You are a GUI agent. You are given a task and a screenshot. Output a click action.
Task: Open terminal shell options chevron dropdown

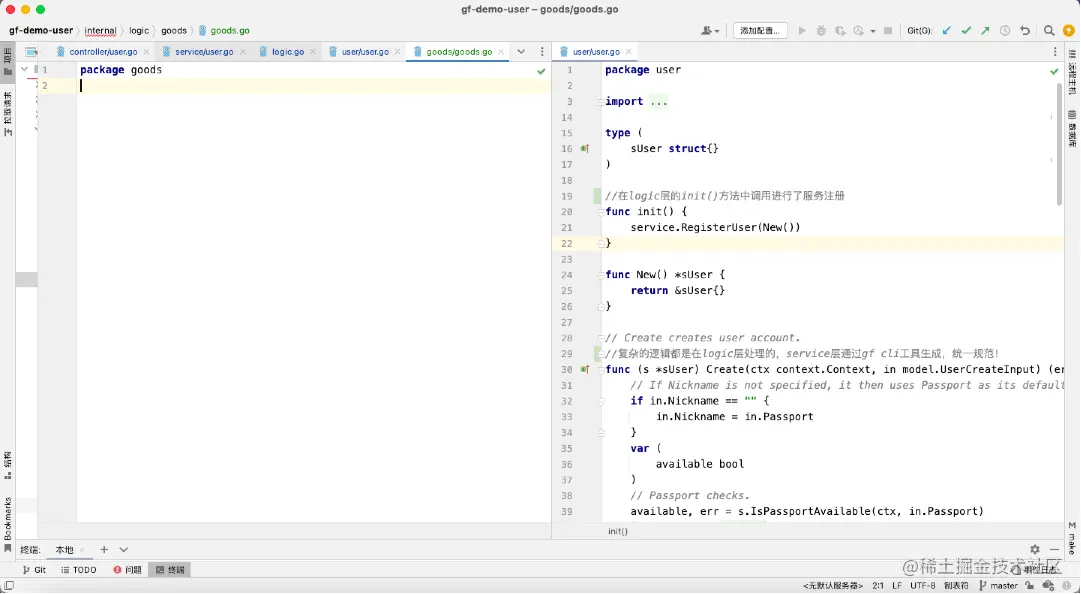123,549
